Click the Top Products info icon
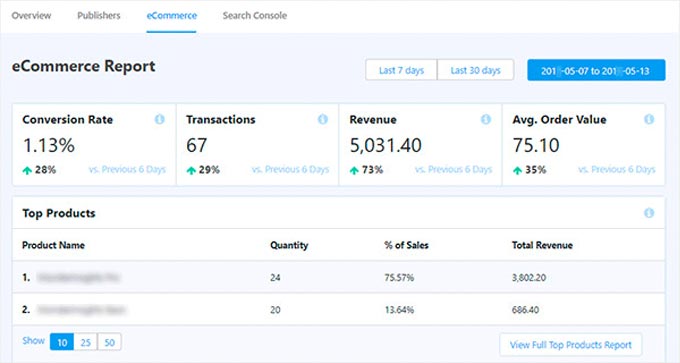 [x=649, y=213]
